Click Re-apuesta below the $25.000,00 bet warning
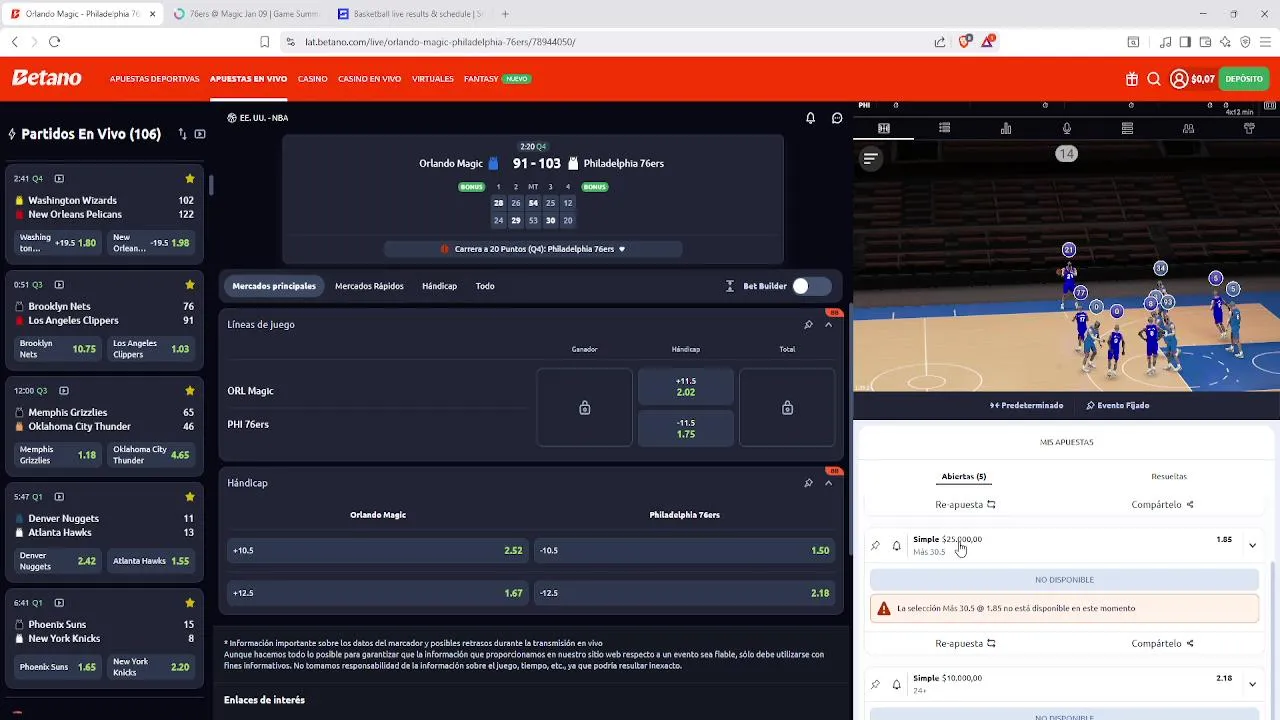Screen dimensions: 1280x720 [965, 644]
